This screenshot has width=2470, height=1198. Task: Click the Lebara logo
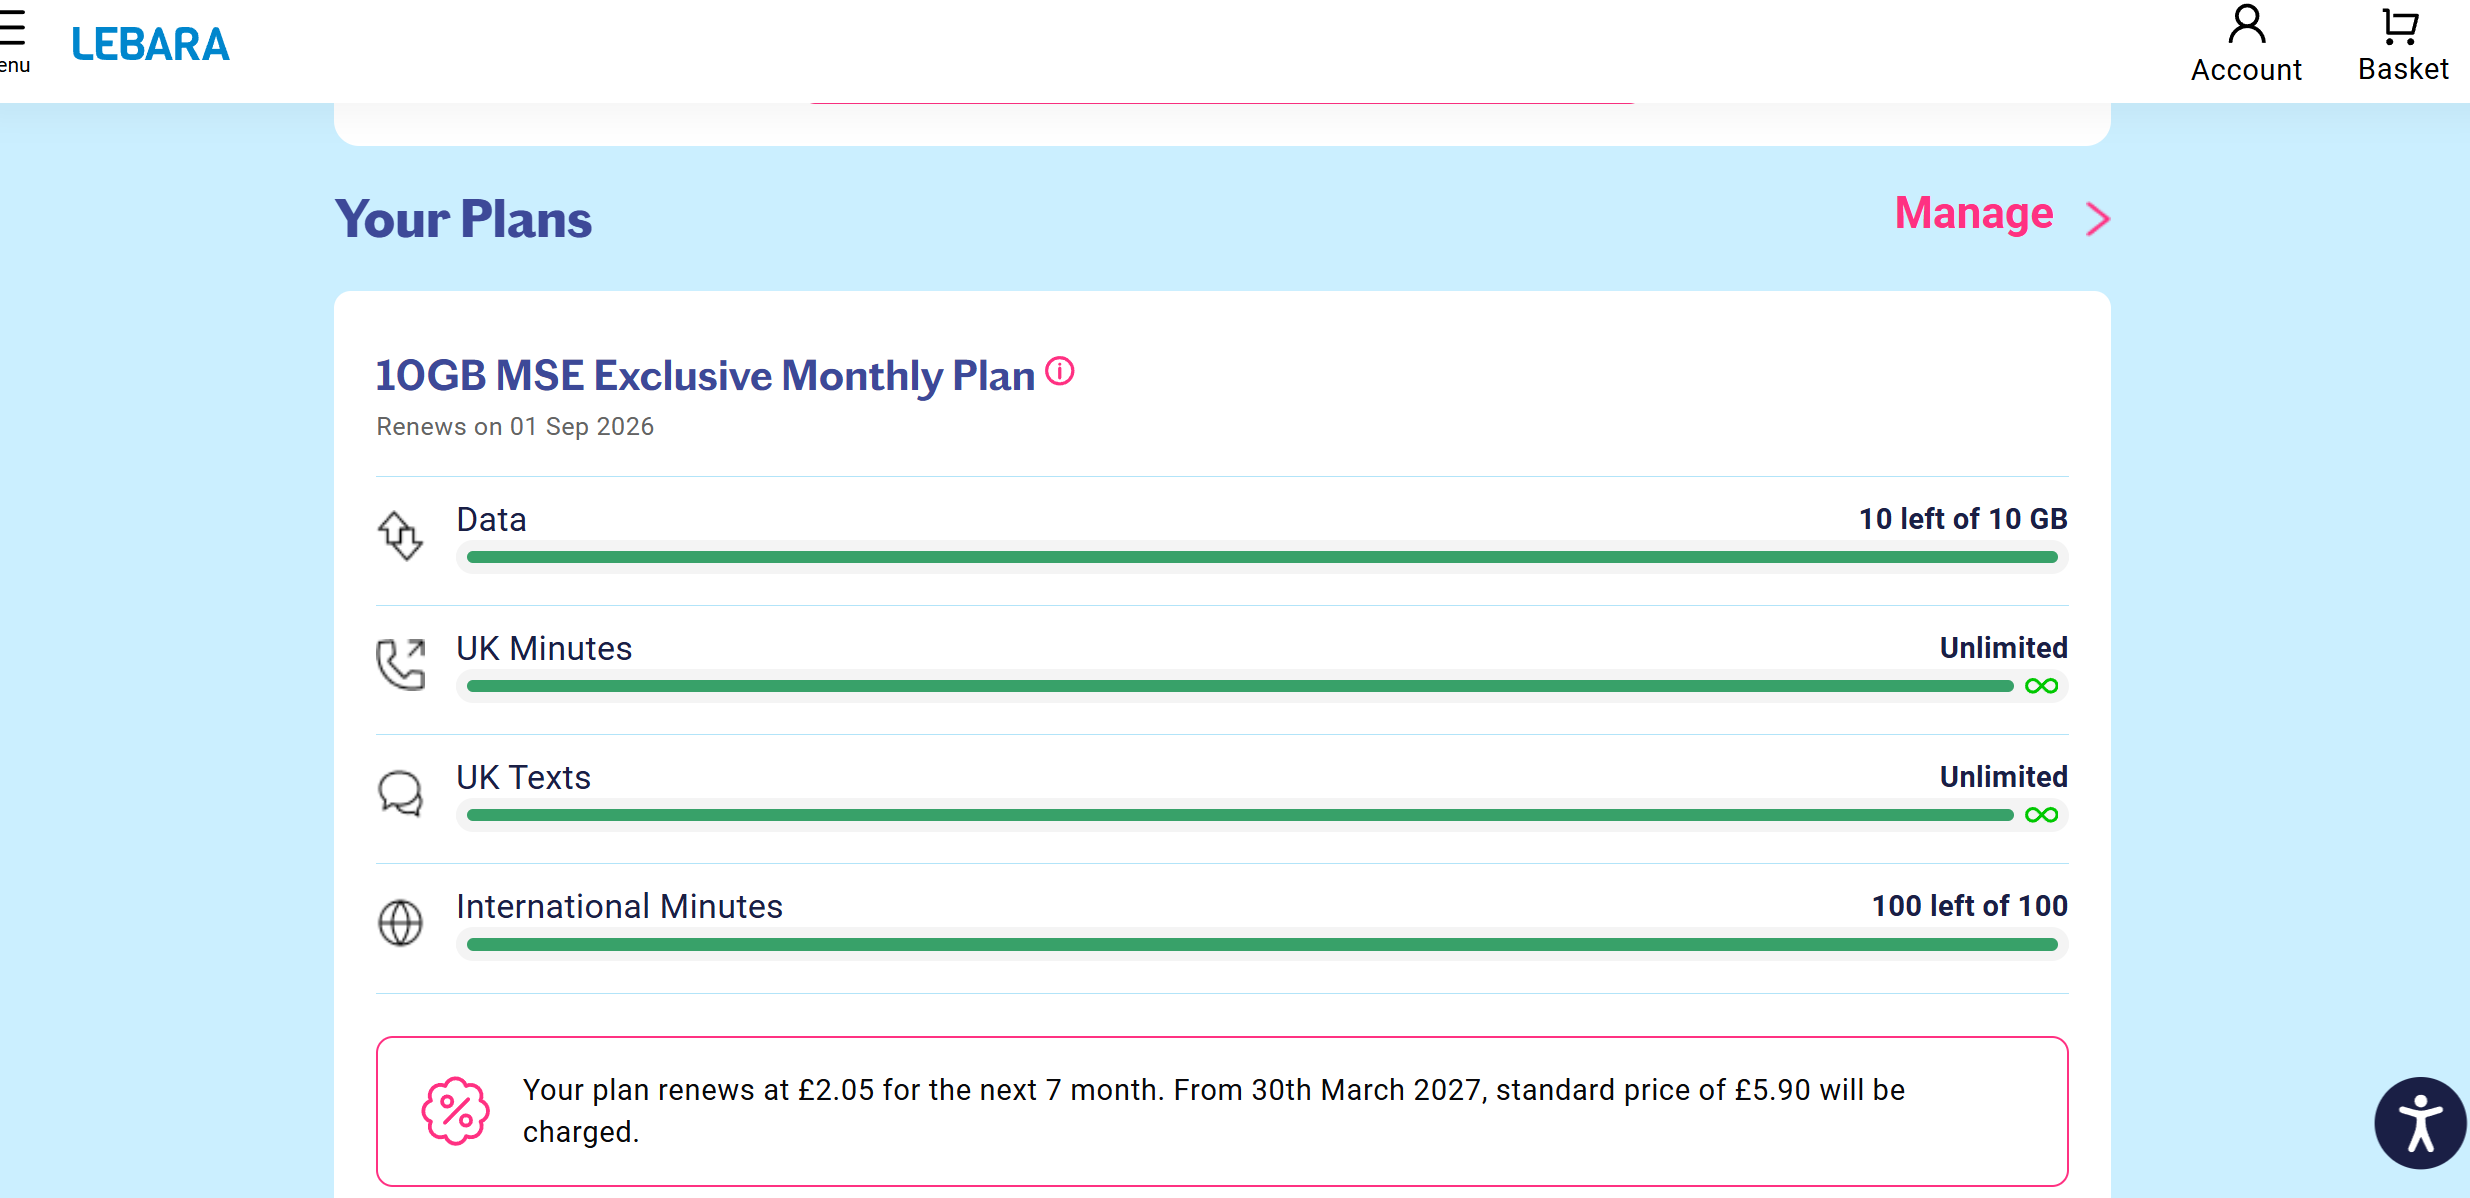click(x=150, y=44)
